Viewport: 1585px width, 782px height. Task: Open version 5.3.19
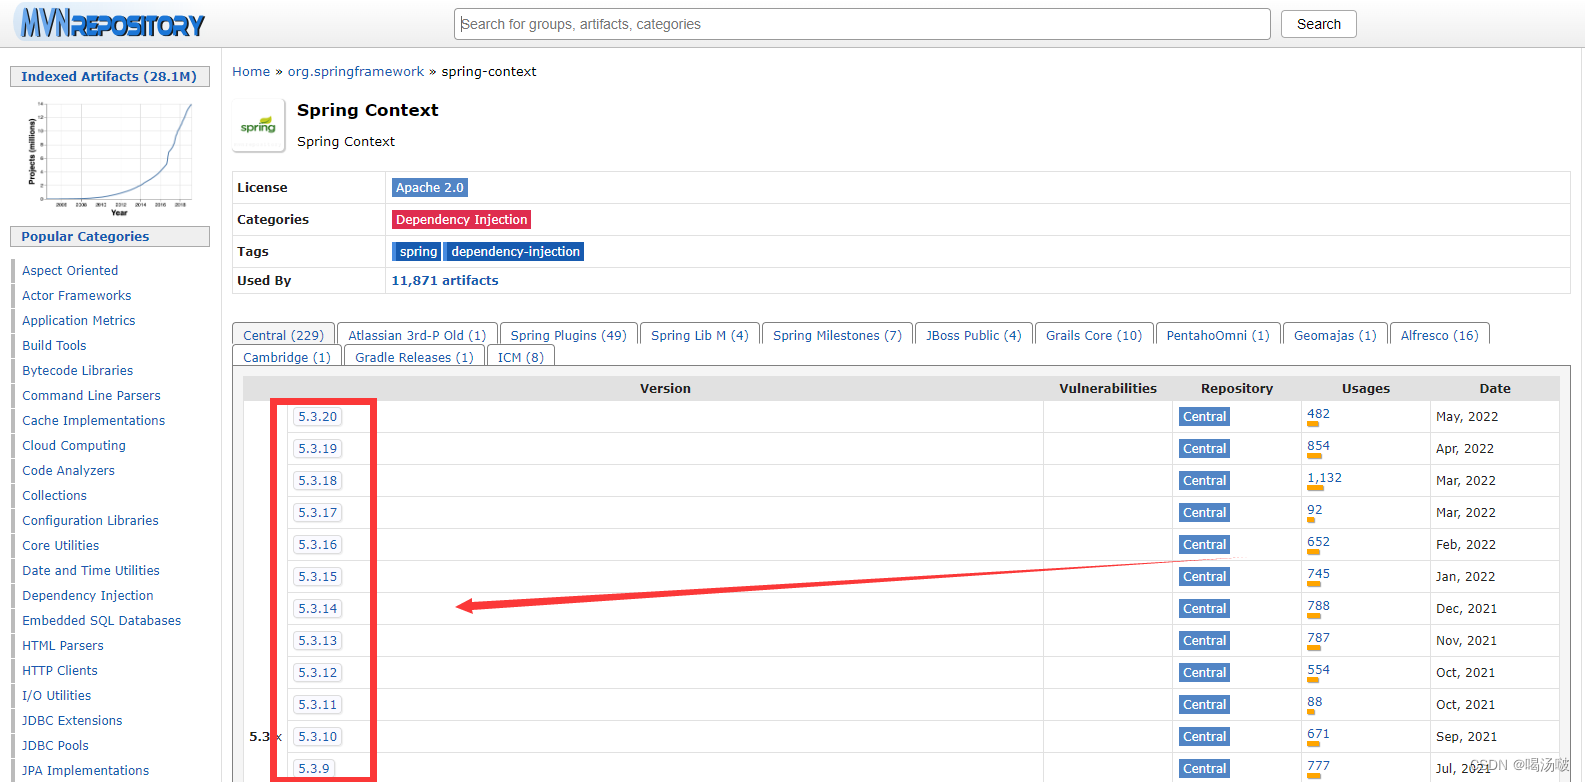[317, 449]
